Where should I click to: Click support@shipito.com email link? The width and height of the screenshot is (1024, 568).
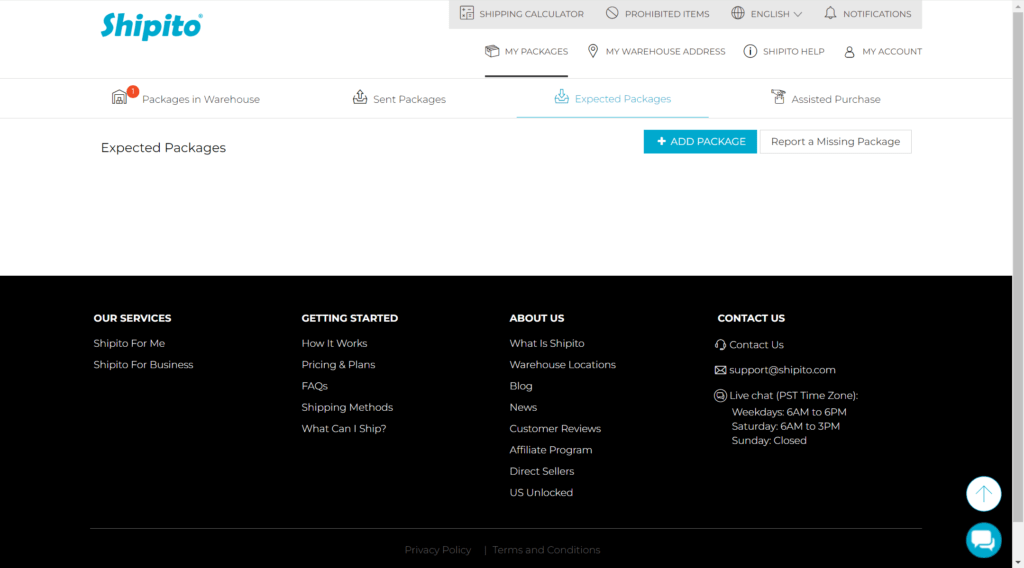coord(782,370)
